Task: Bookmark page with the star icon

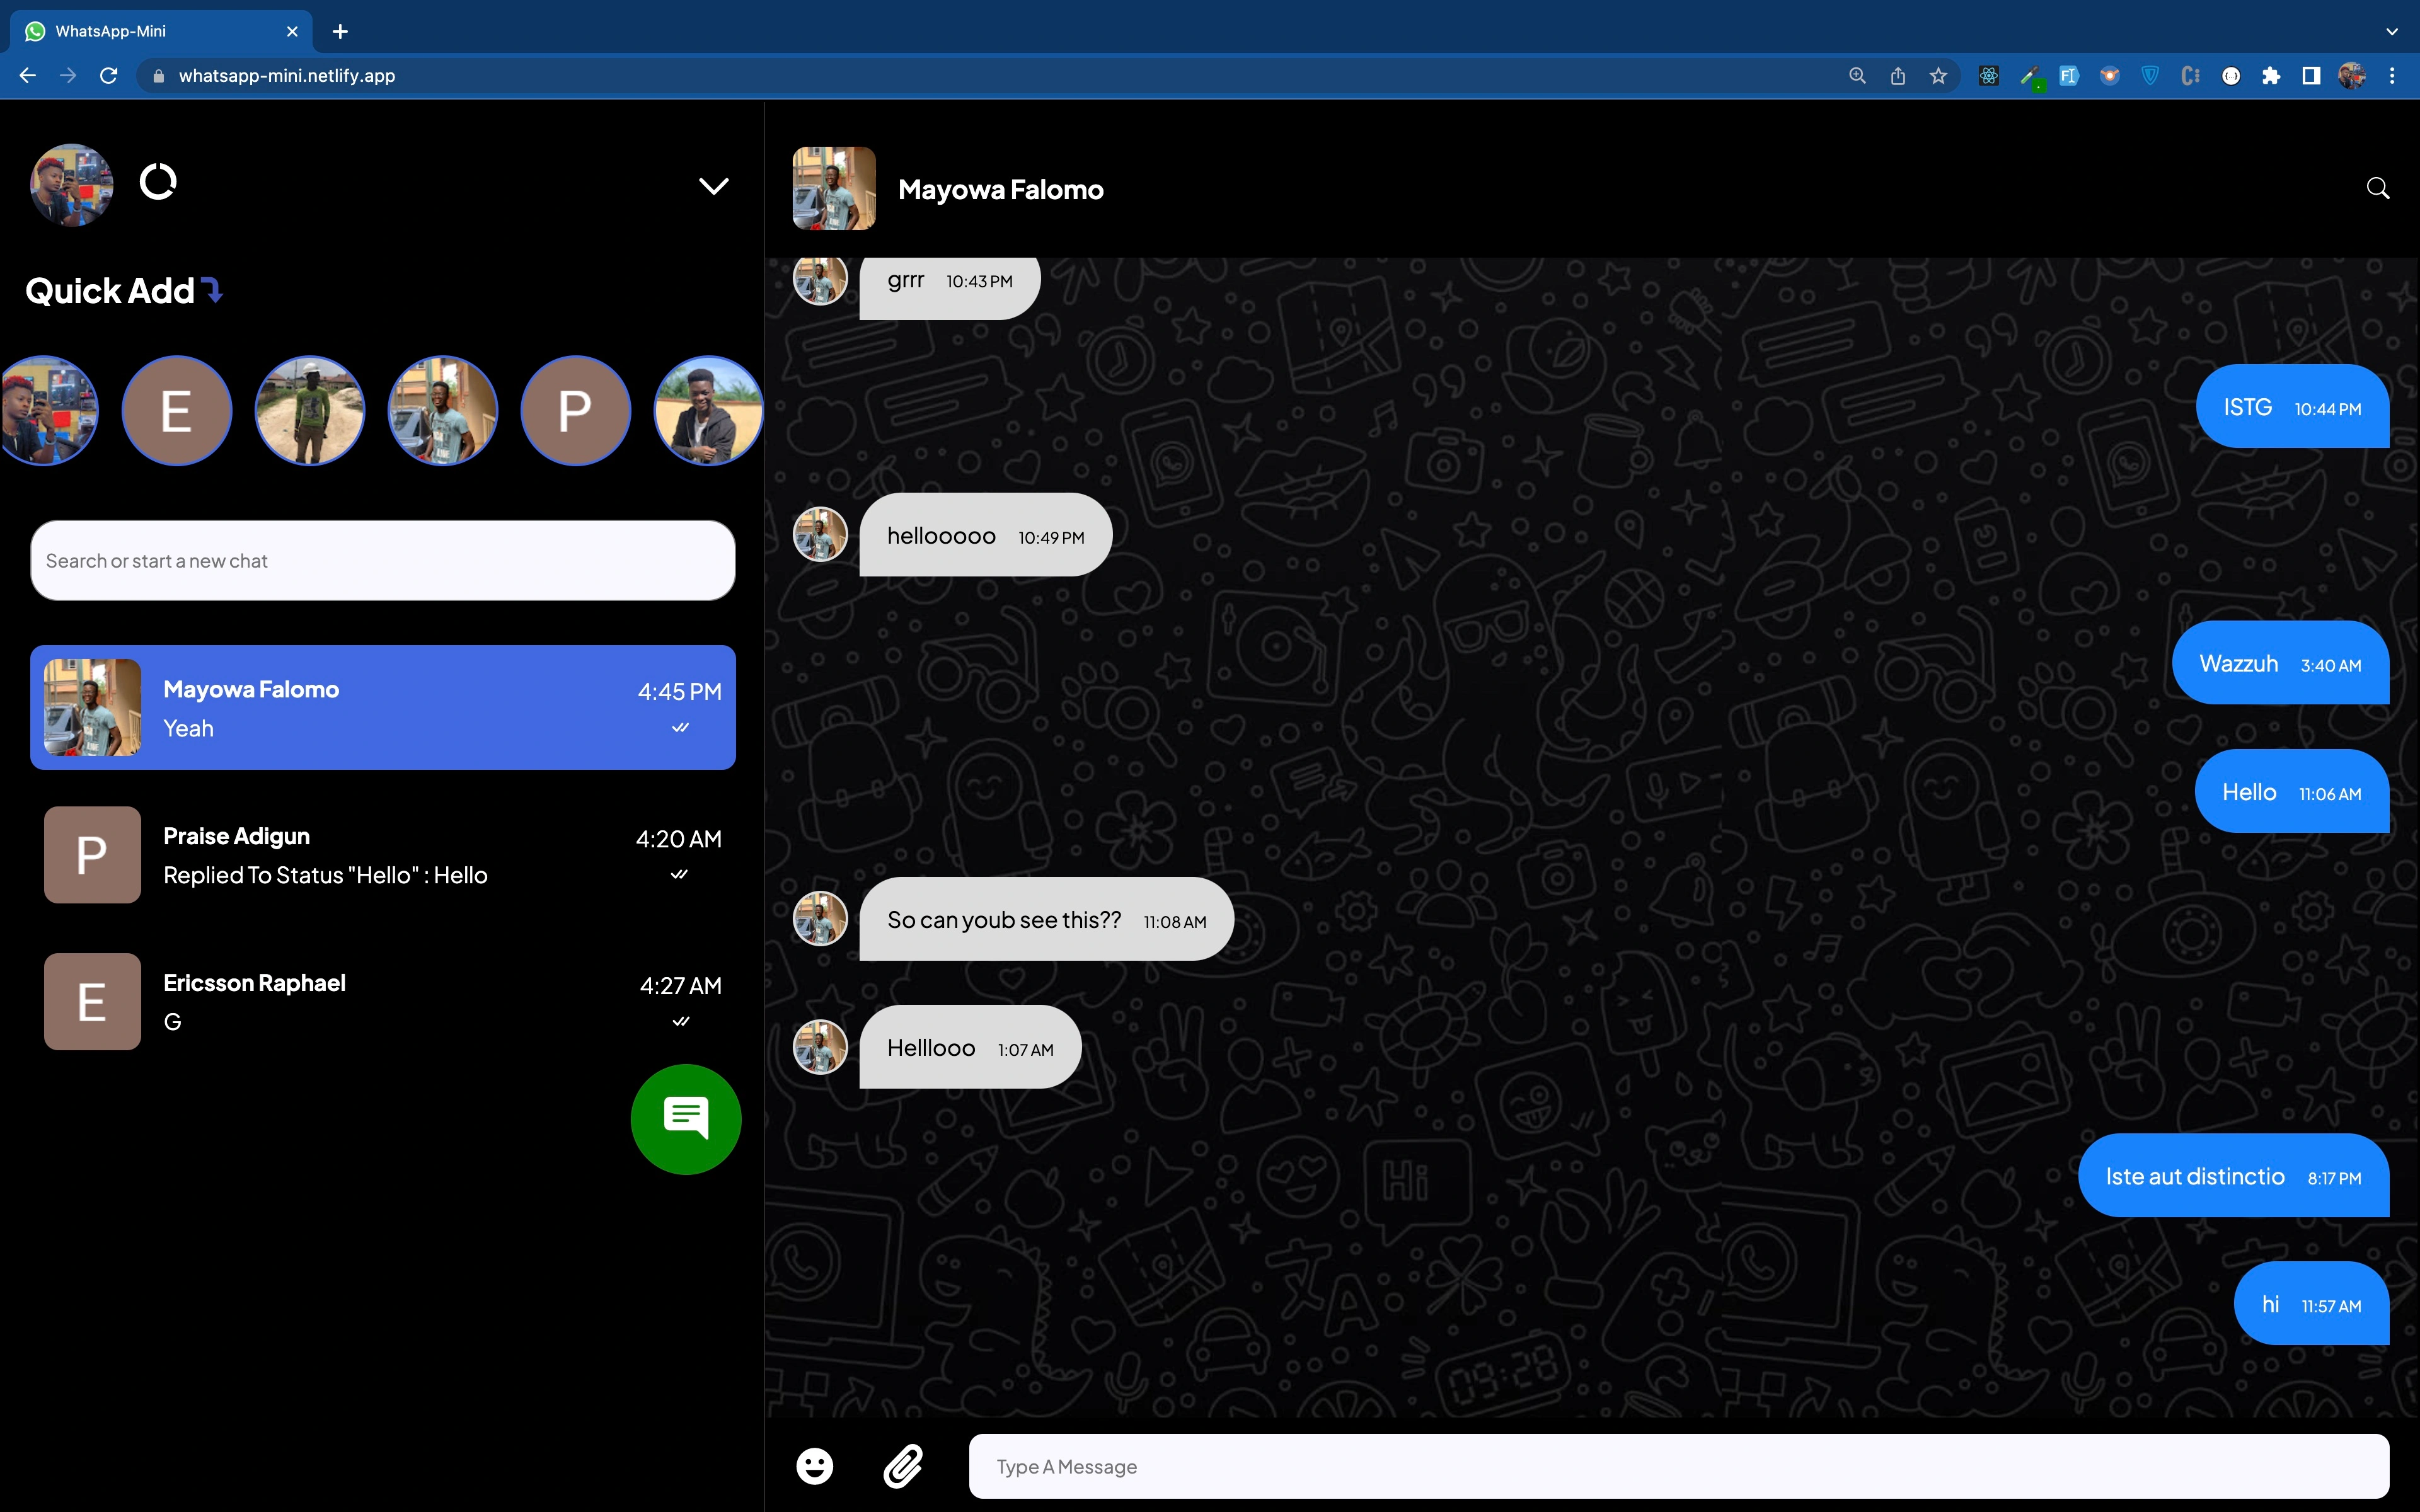Action: coord(1938,76)
